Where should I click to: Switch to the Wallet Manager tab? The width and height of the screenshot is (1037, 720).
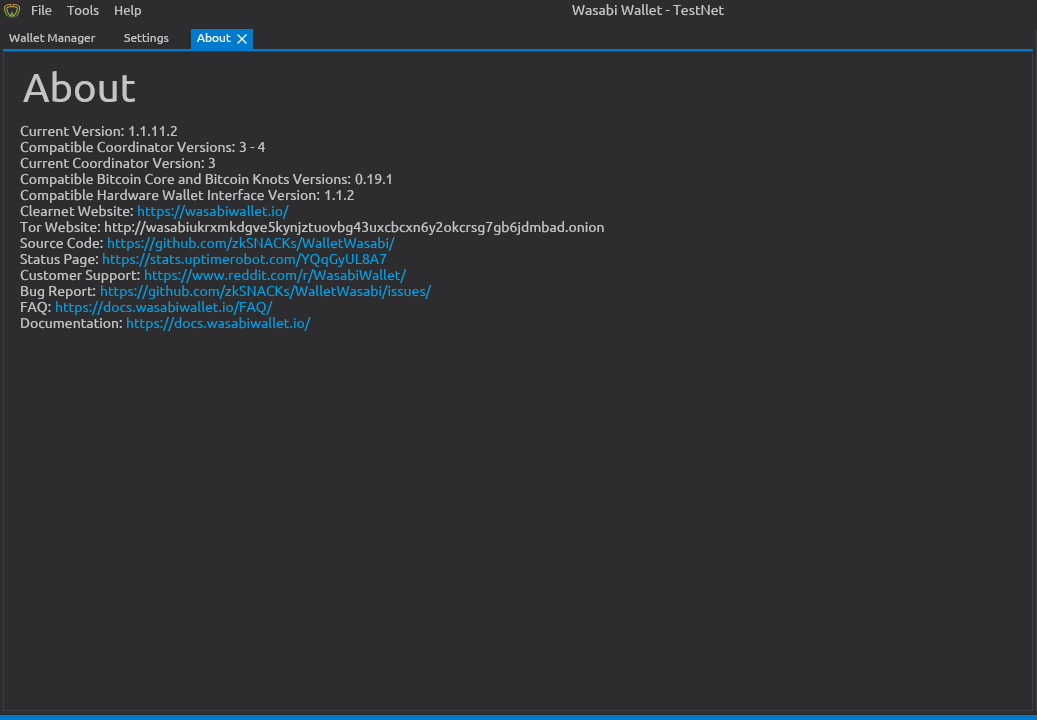[x=52, y=38]
